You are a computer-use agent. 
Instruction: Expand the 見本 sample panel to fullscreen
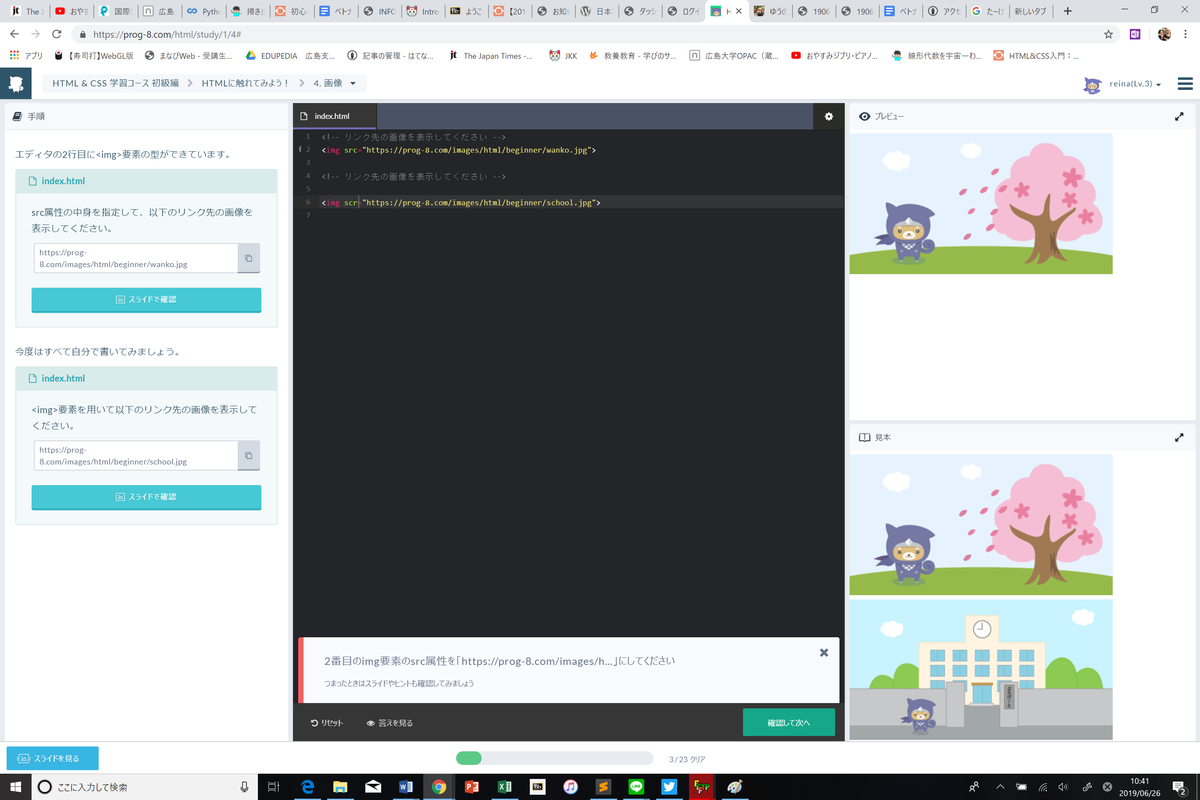tap(1179, 437)
